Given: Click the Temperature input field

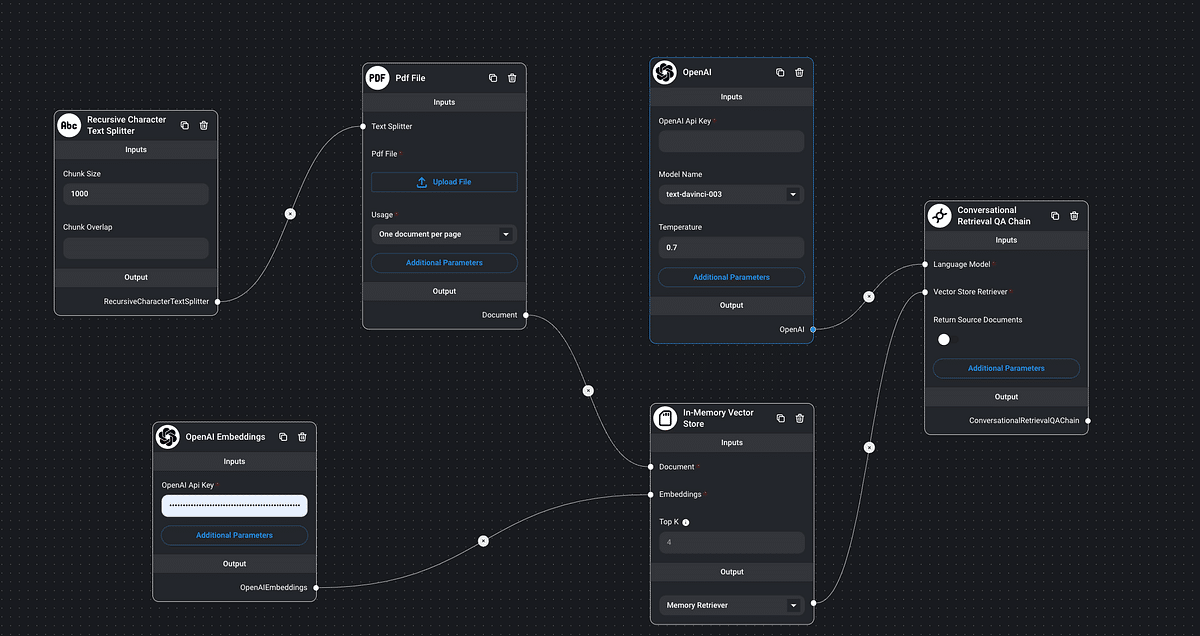Looking at the screenshot, I should 731,247.
